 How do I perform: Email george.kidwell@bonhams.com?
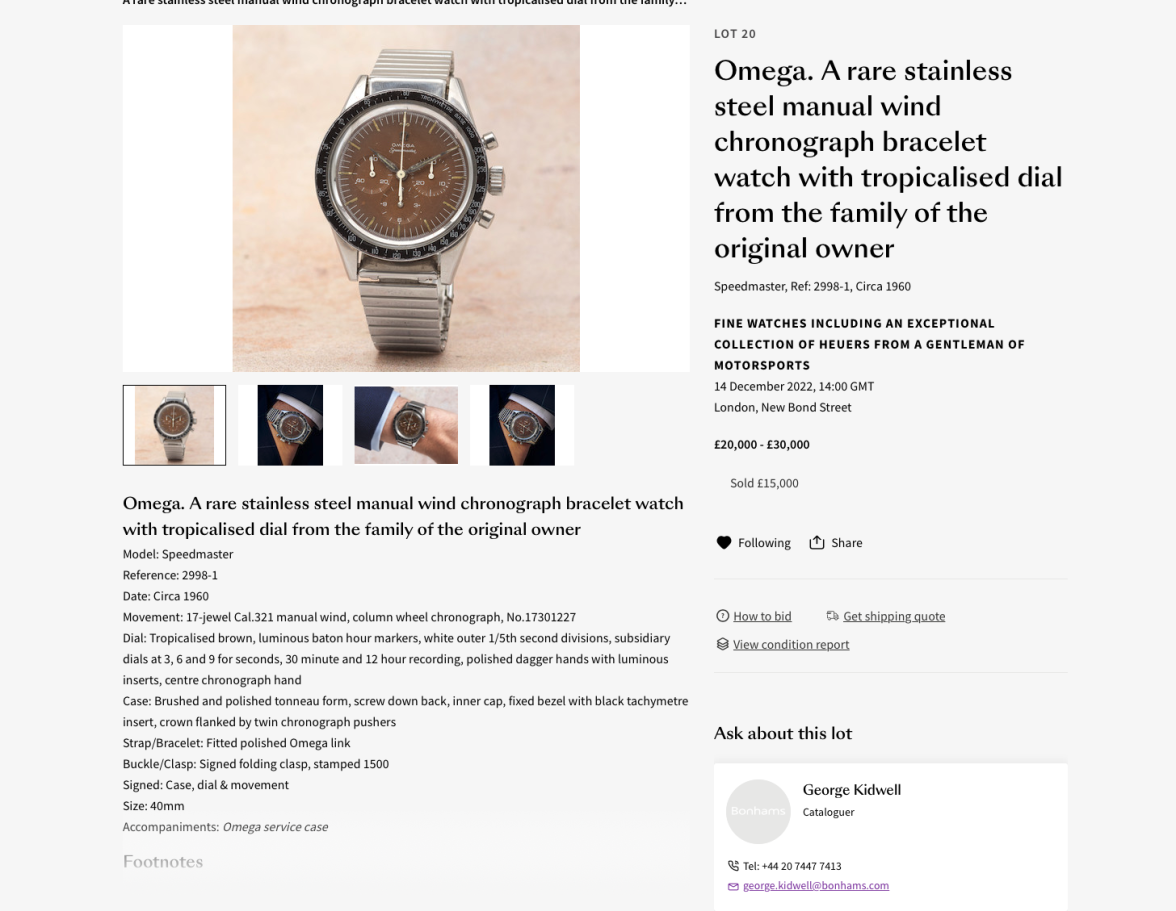(x=815, y=886)
